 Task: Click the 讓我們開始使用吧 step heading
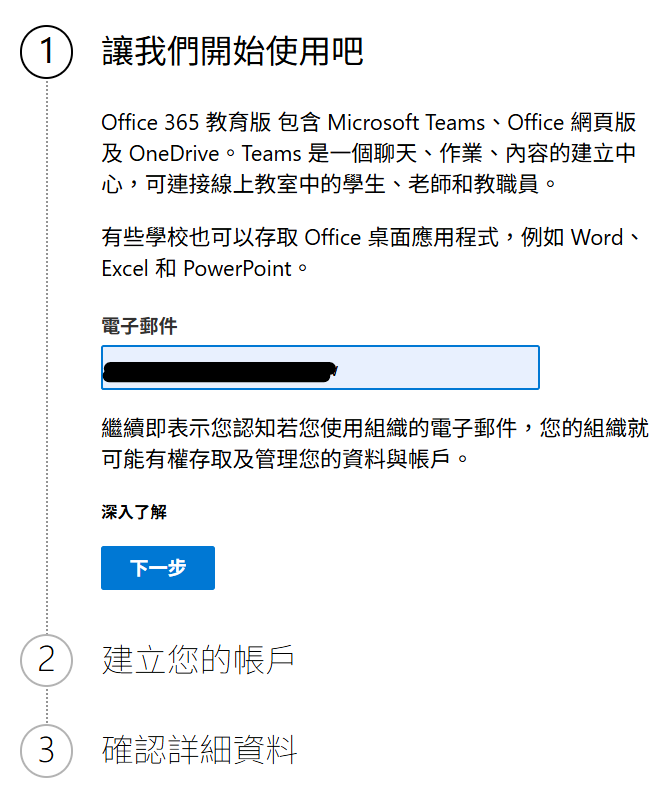click(x=232, y=51)
